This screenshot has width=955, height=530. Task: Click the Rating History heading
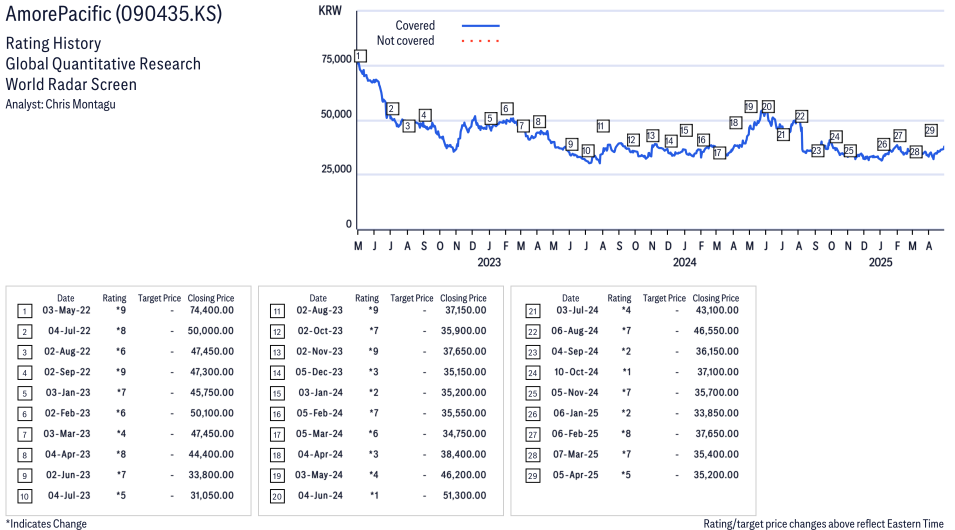pyautogui.click(x=54, y=43)
